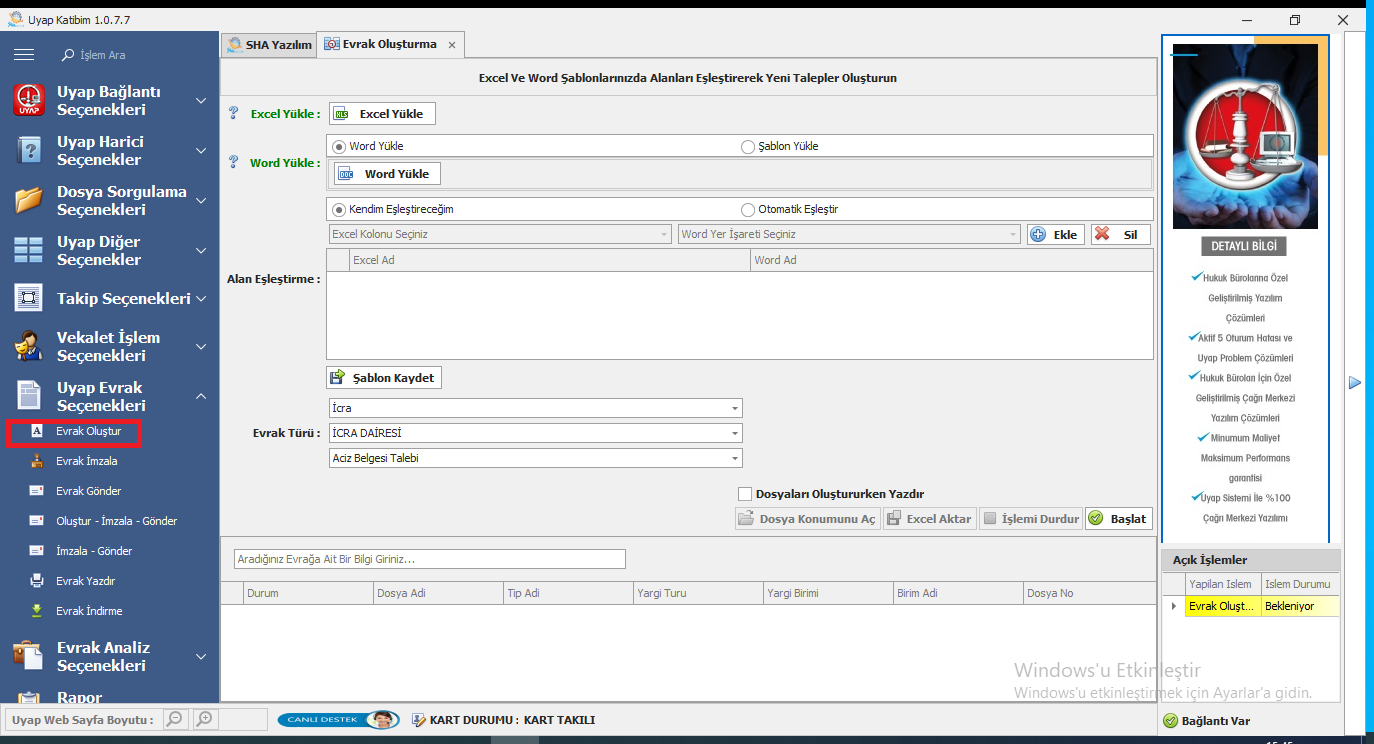1374x744 pixels.
Task: Click the Evrak İndirme download icon
Action: pos(37,611)
